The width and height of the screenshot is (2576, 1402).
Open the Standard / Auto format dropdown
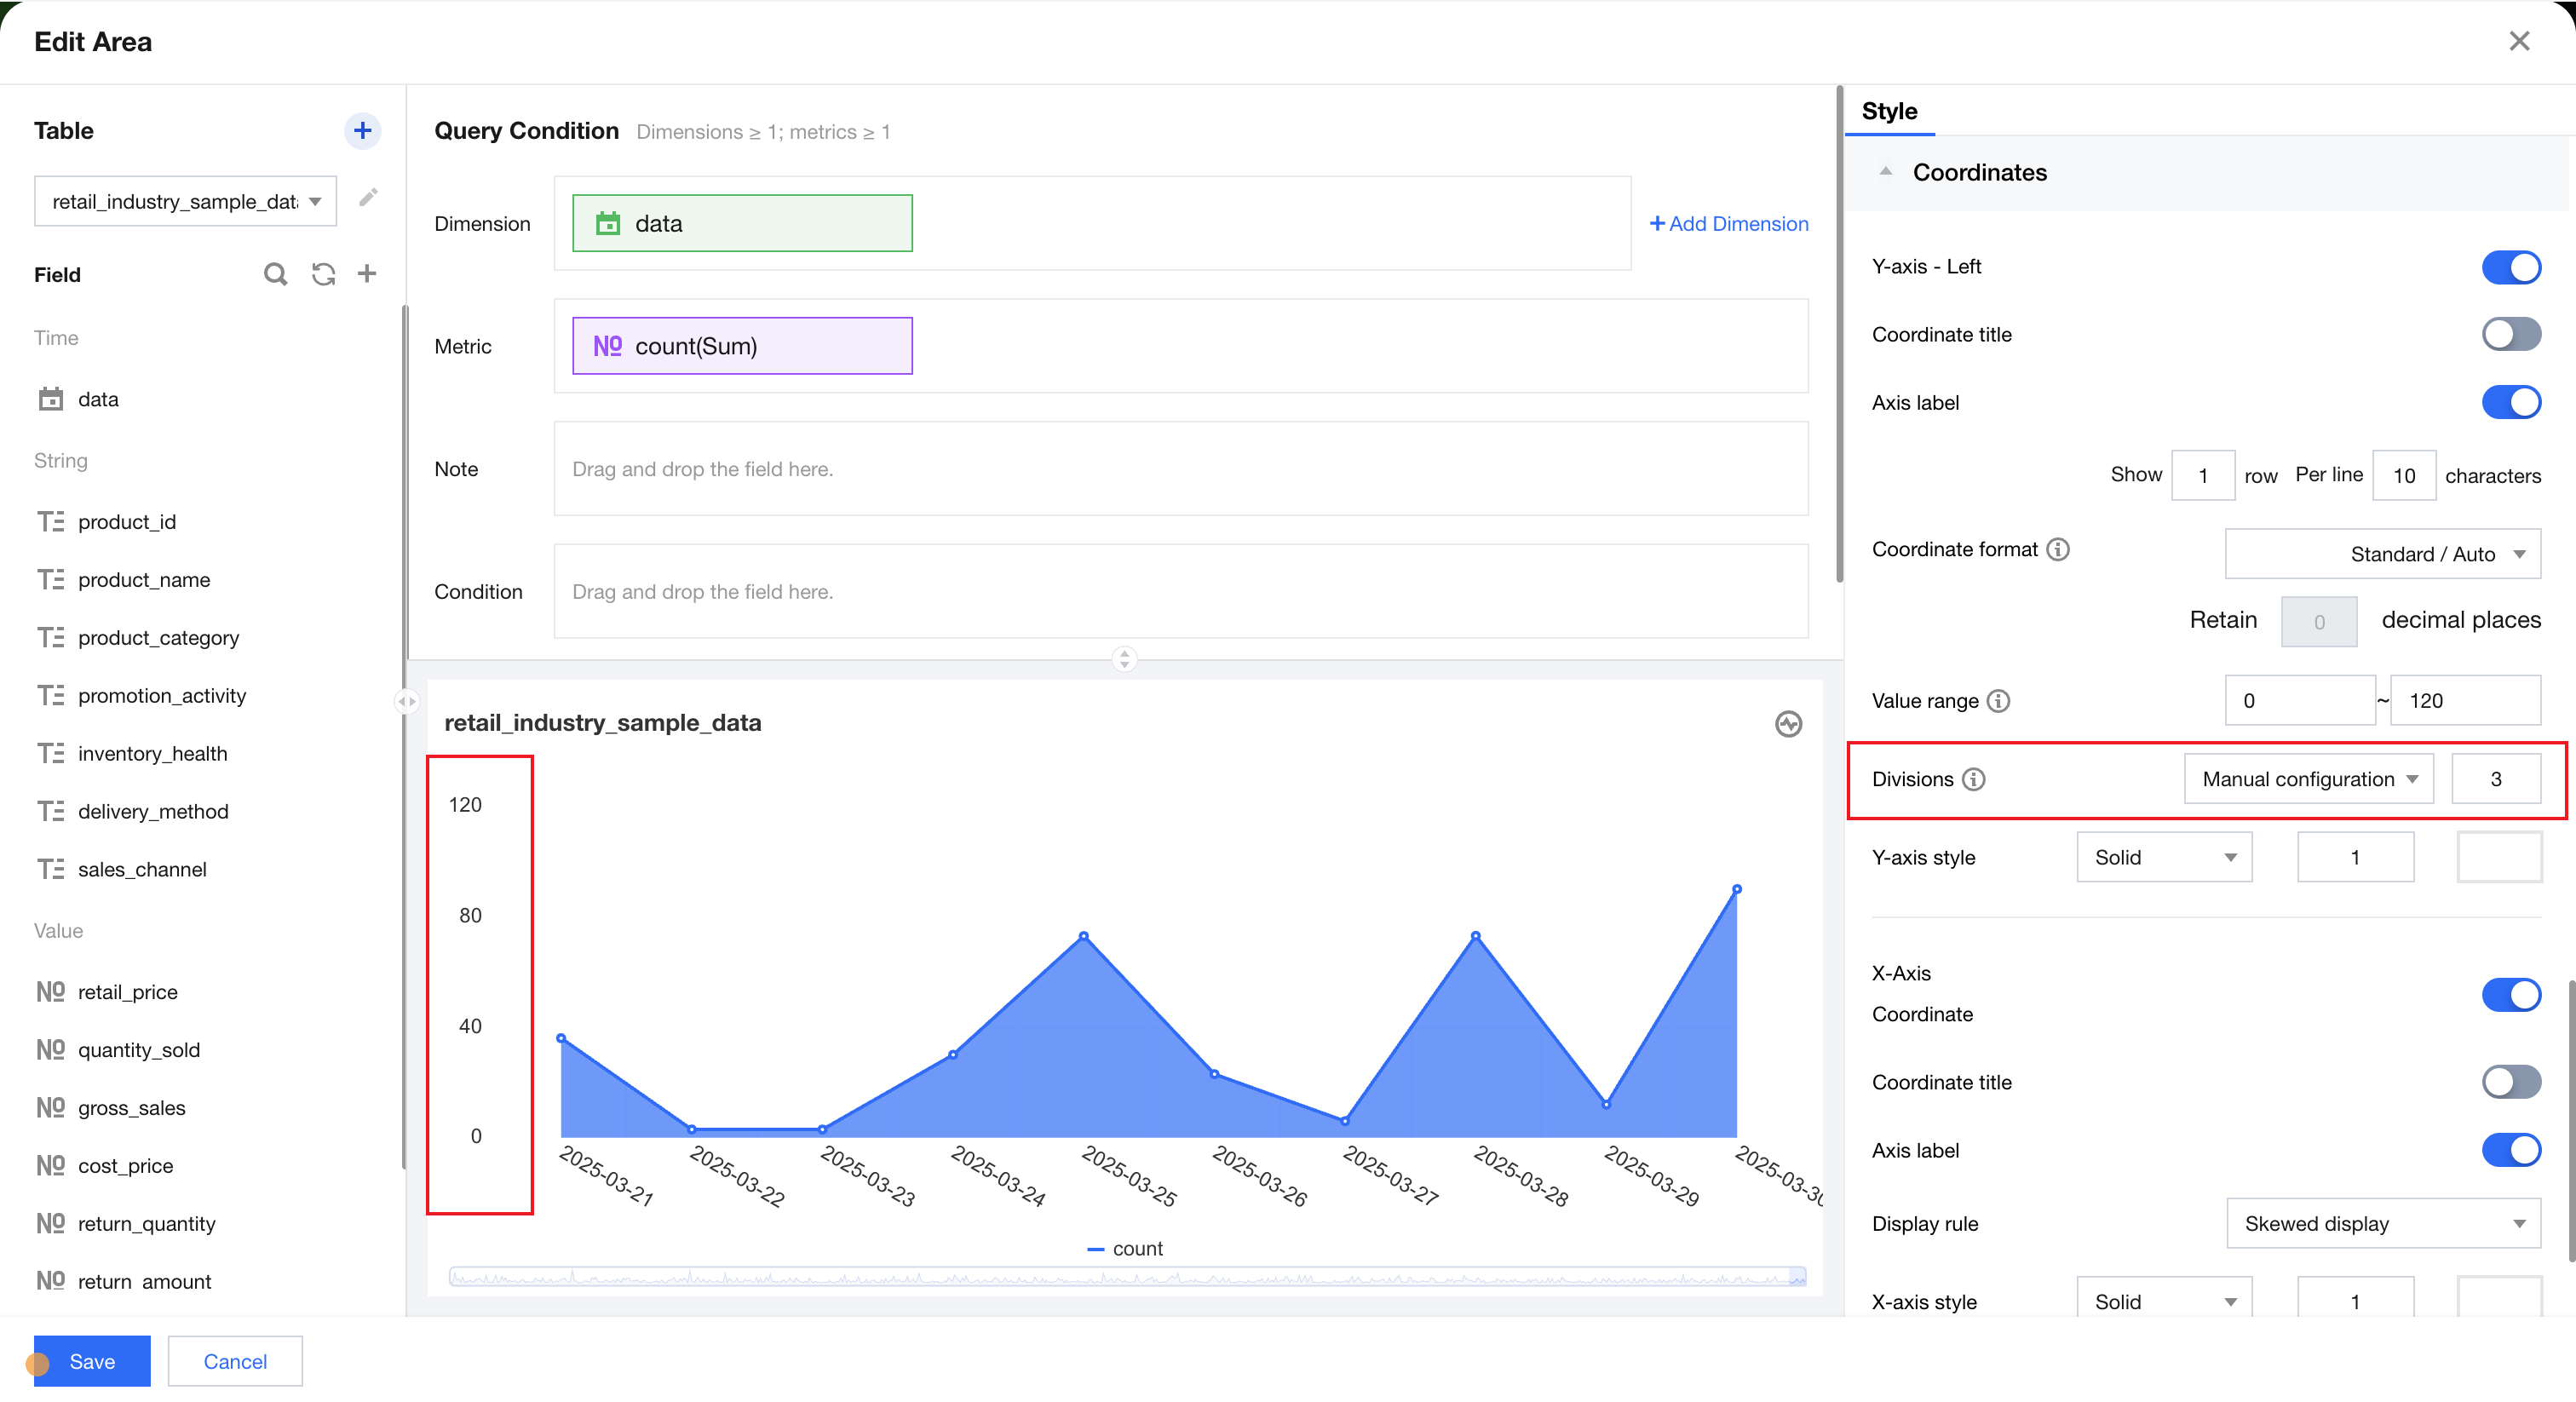[2382, 554]
